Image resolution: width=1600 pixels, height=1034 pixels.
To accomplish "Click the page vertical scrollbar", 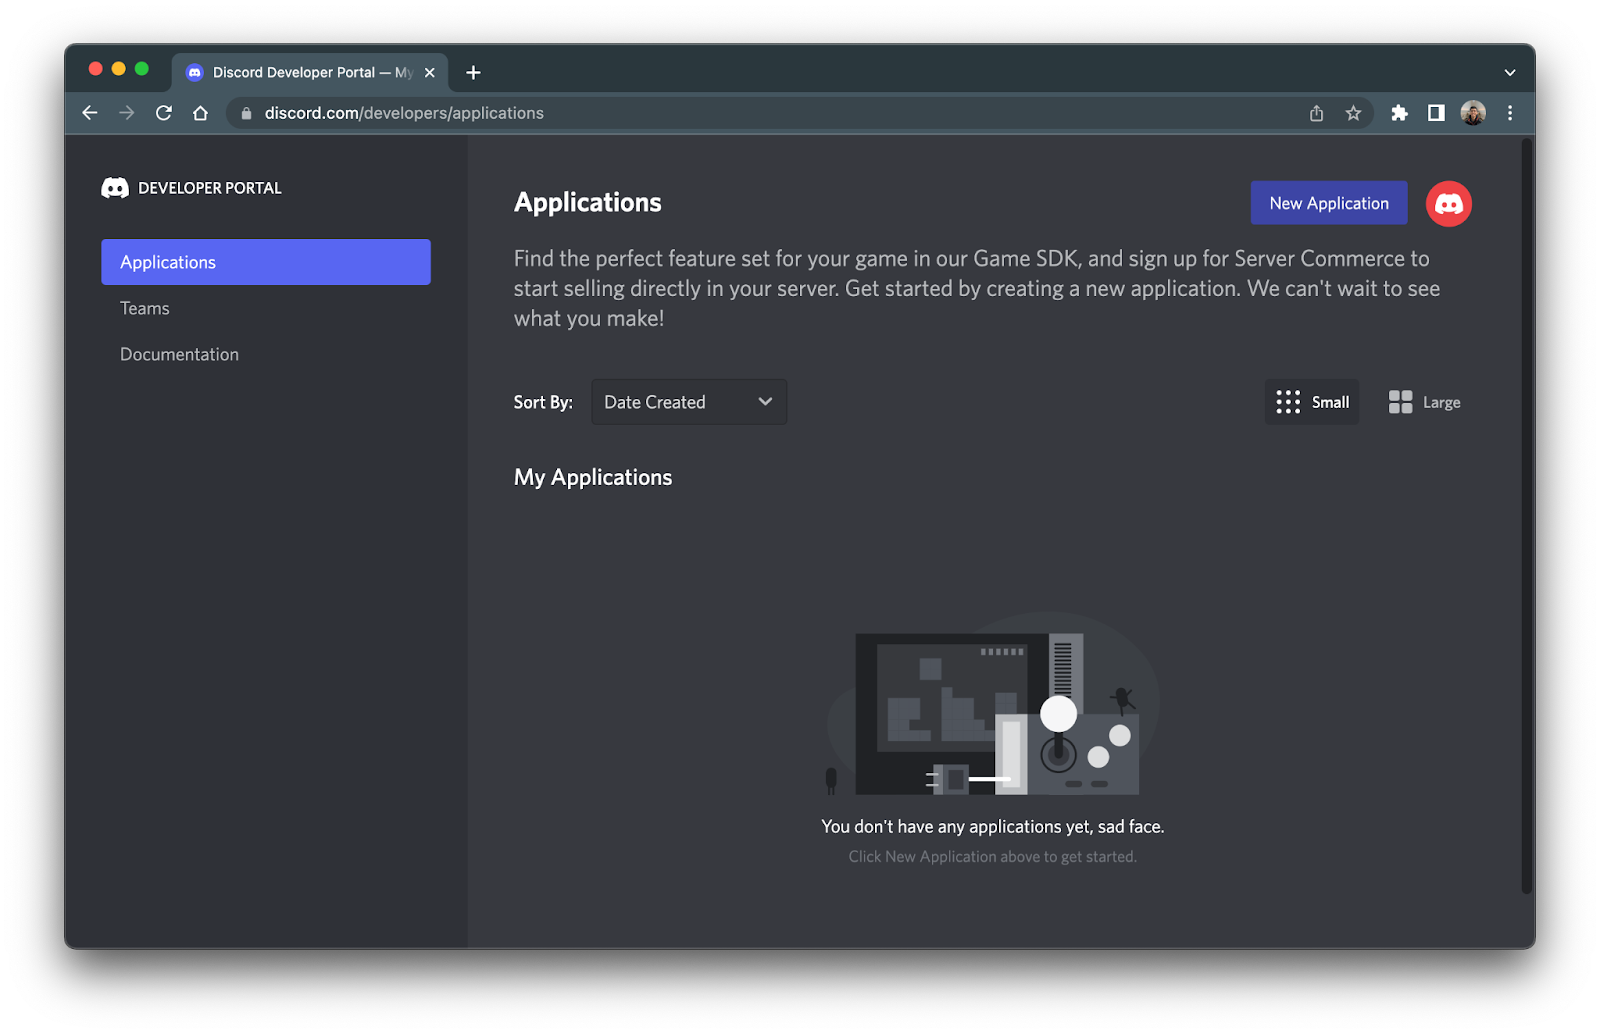I will click(x=1527, y=516).
